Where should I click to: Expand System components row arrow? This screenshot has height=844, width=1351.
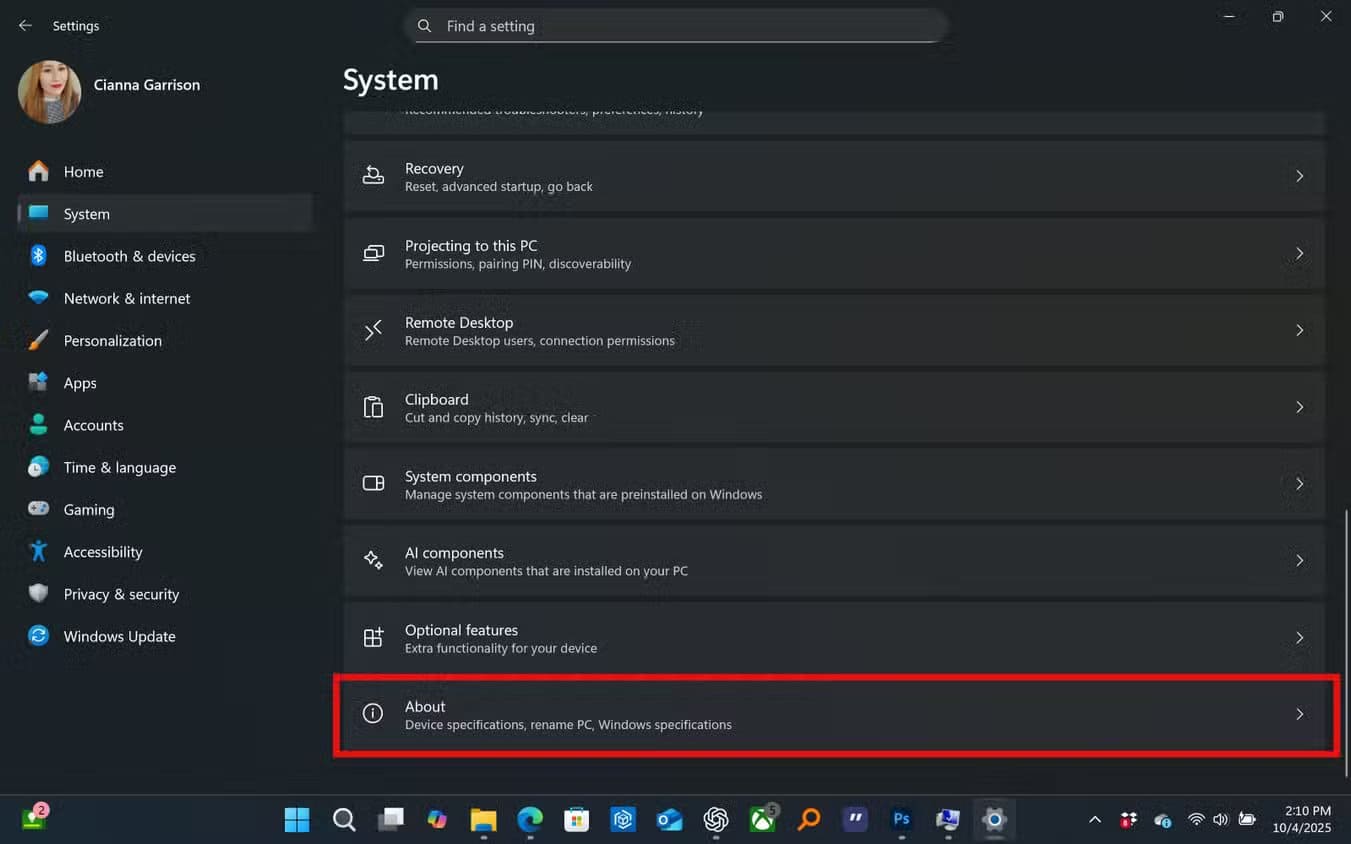[x=1299, y=484]
